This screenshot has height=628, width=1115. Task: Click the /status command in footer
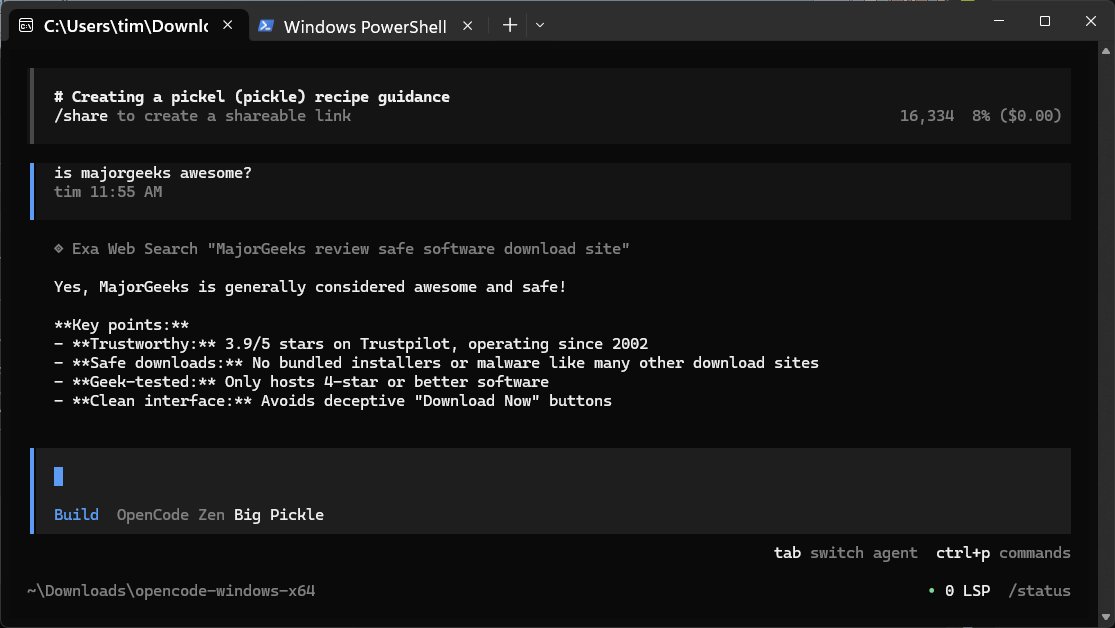1039,591
